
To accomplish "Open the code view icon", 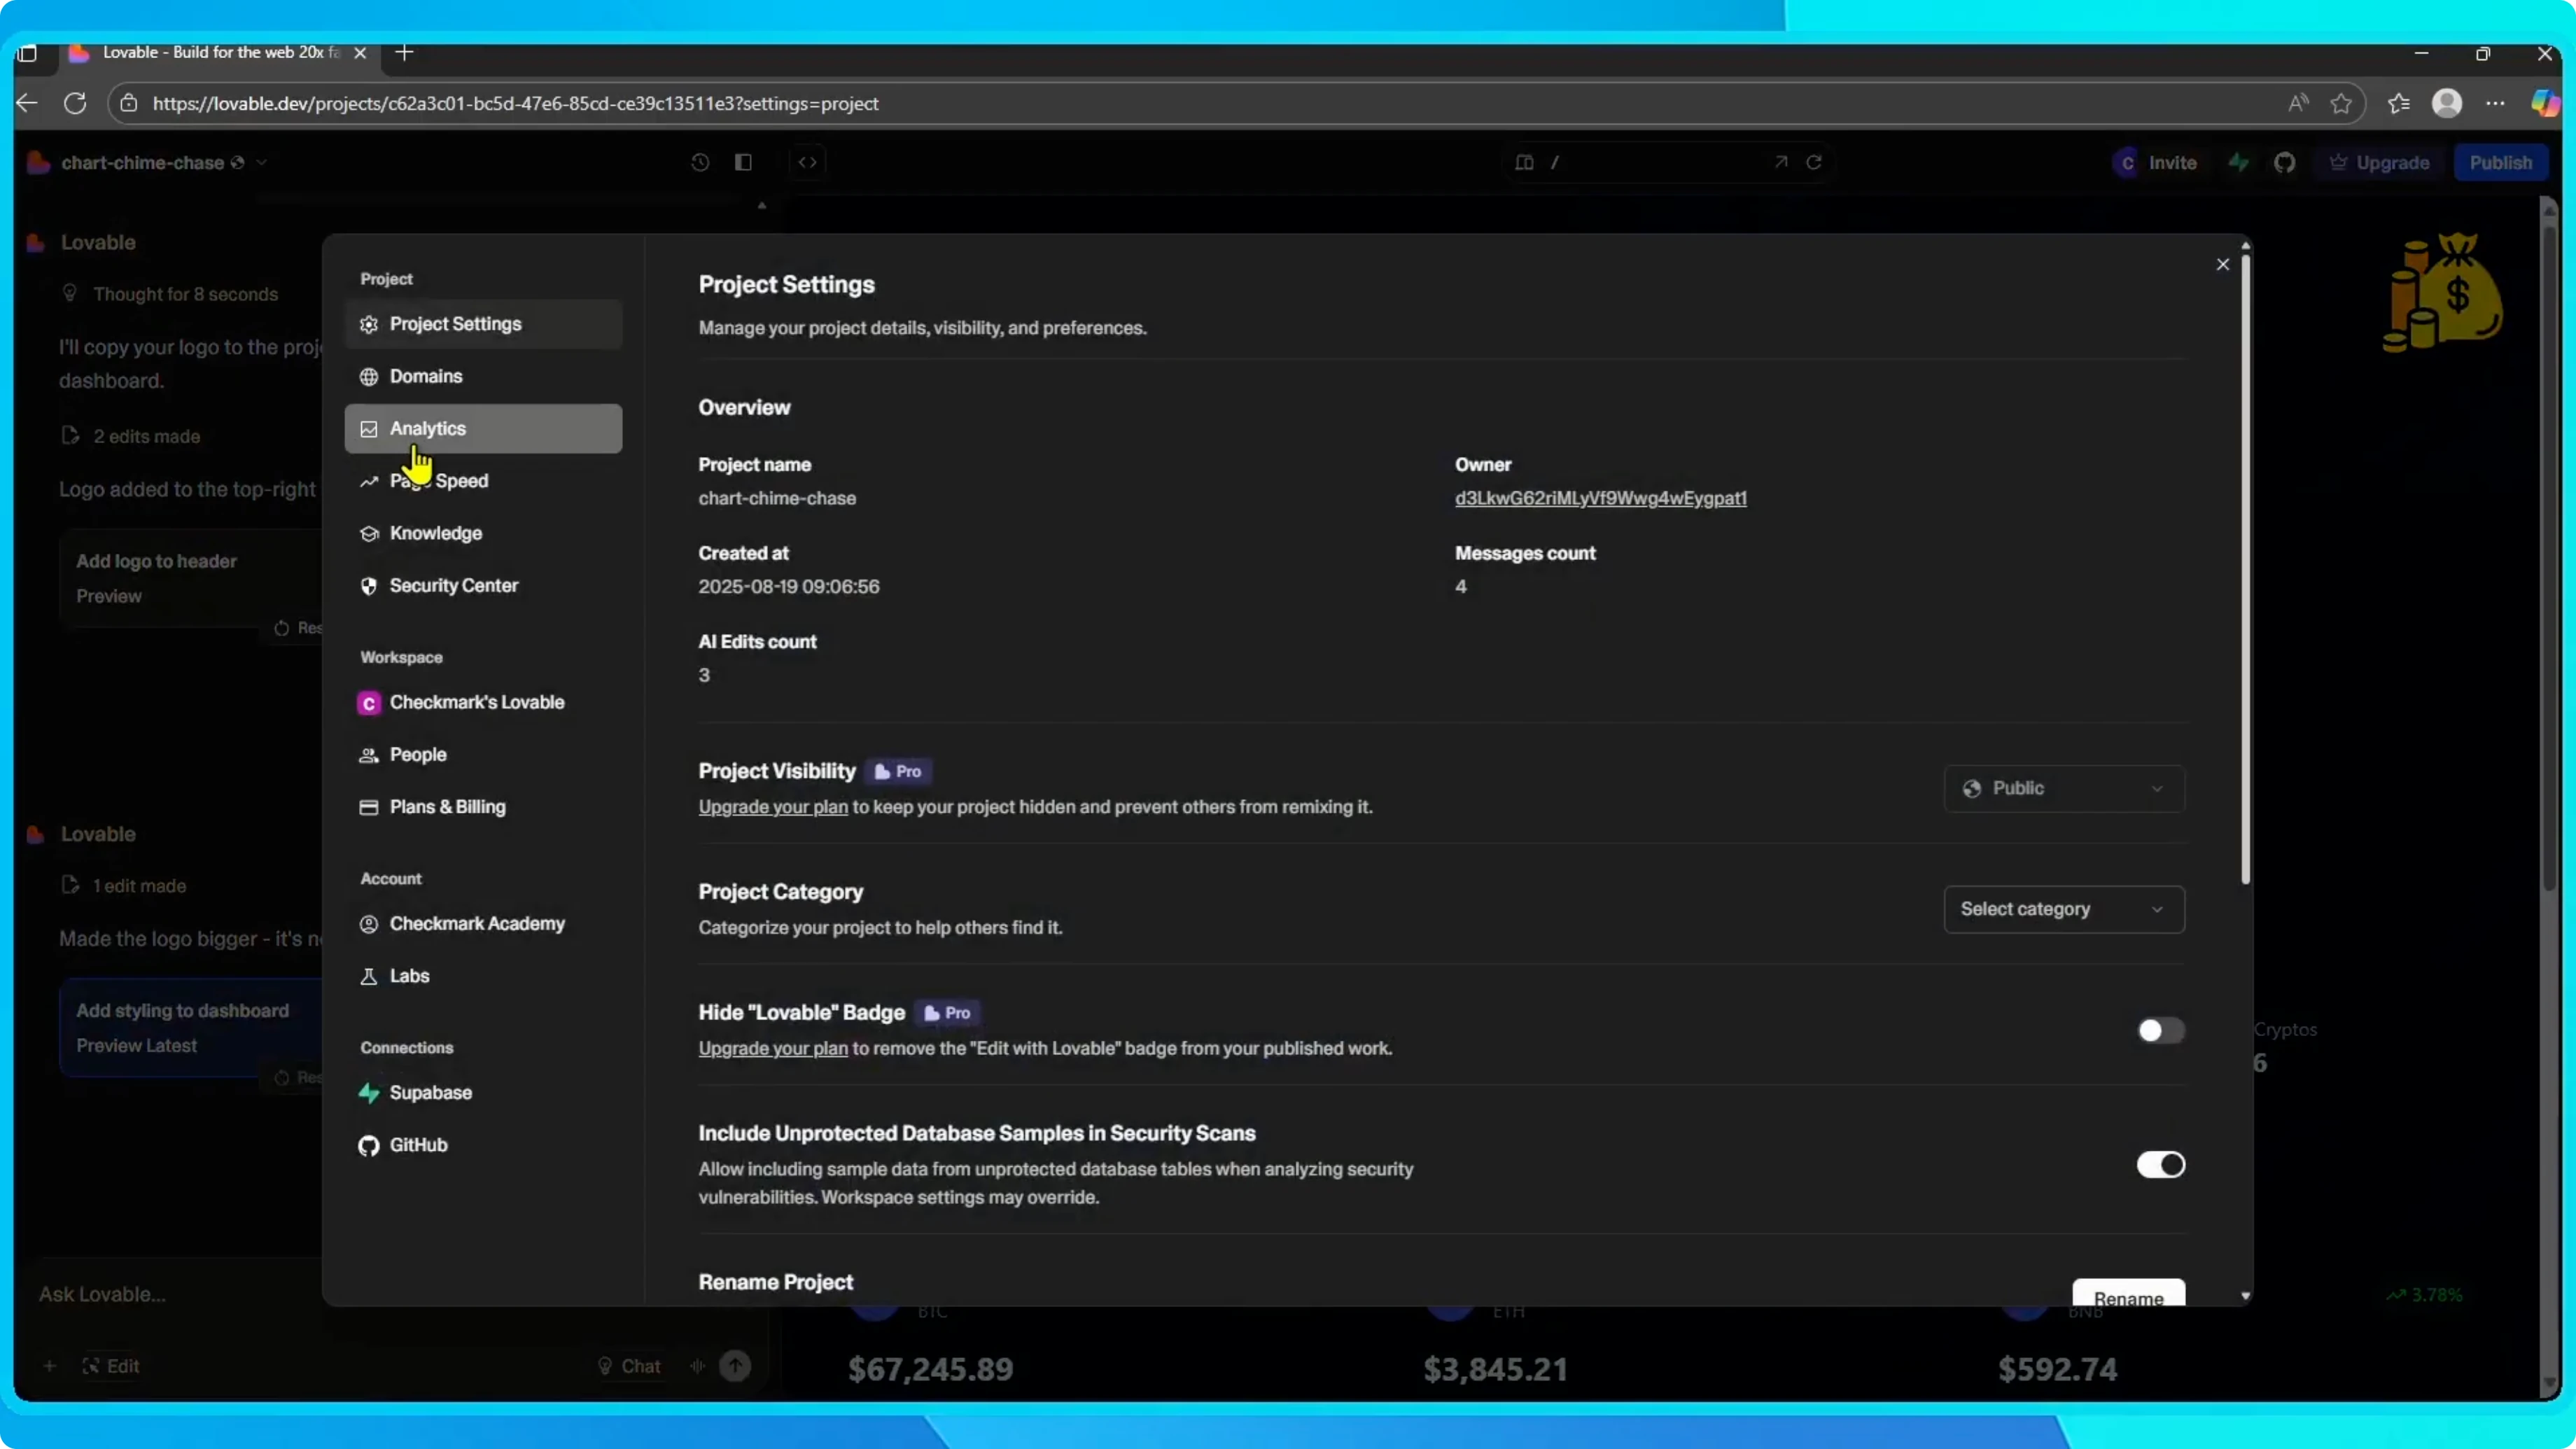I will pos(808,162).
